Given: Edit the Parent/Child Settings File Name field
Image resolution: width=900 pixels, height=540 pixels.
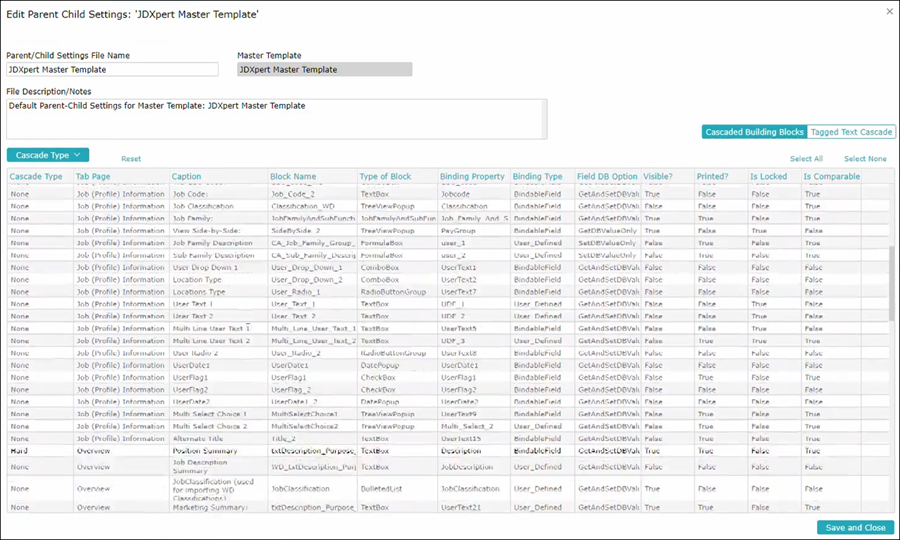Looking at the screenshot, I should [x=112, y=69].
